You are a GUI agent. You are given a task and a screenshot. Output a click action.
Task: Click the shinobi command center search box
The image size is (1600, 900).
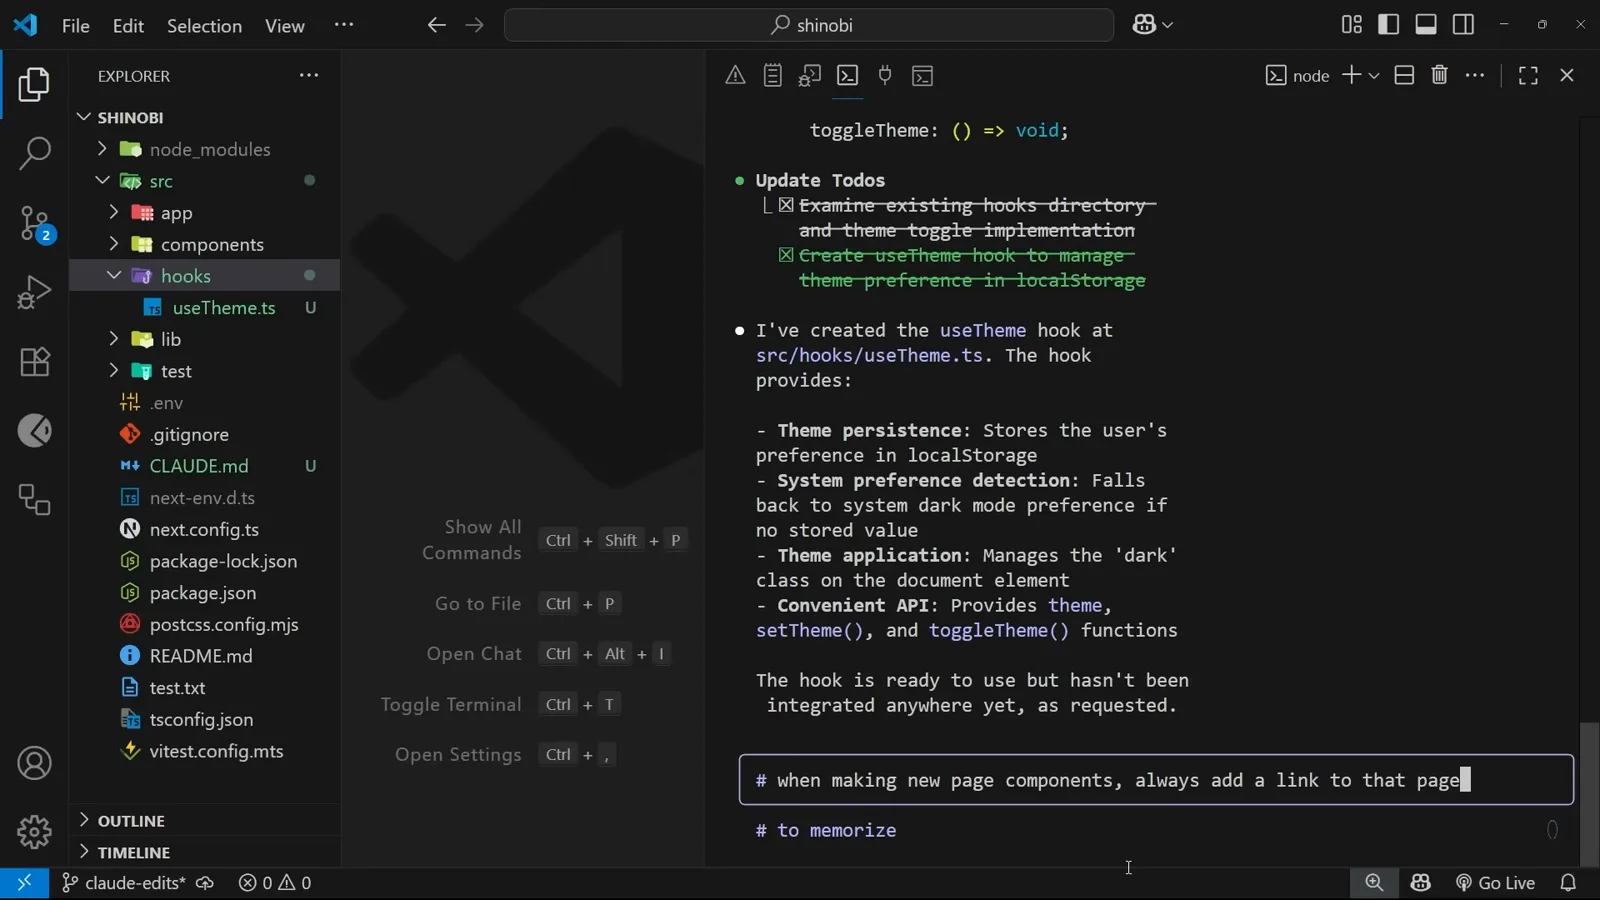click(809, 25)
